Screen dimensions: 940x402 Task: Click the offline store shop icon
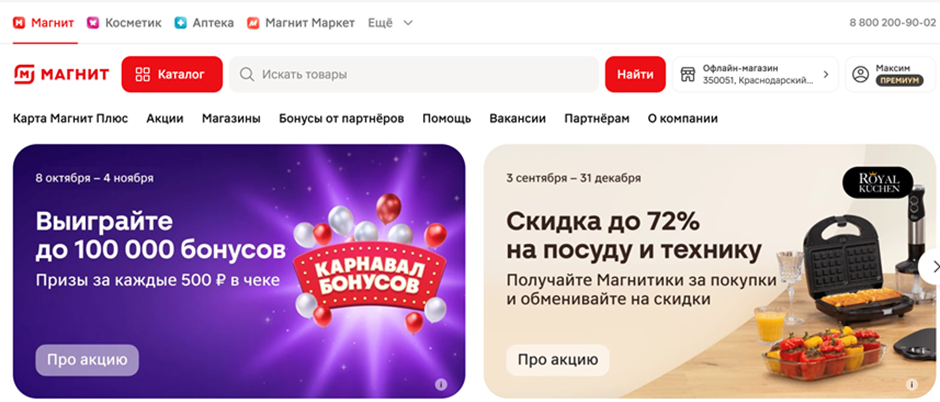pos(688,74)
